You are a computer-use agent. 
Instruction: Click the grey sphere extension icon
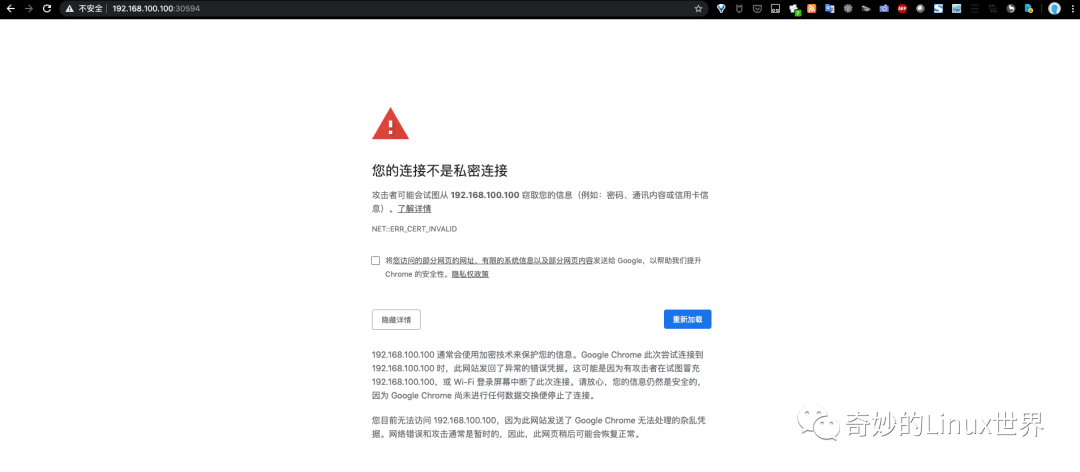pyautogui.click(x=920, y=9)
